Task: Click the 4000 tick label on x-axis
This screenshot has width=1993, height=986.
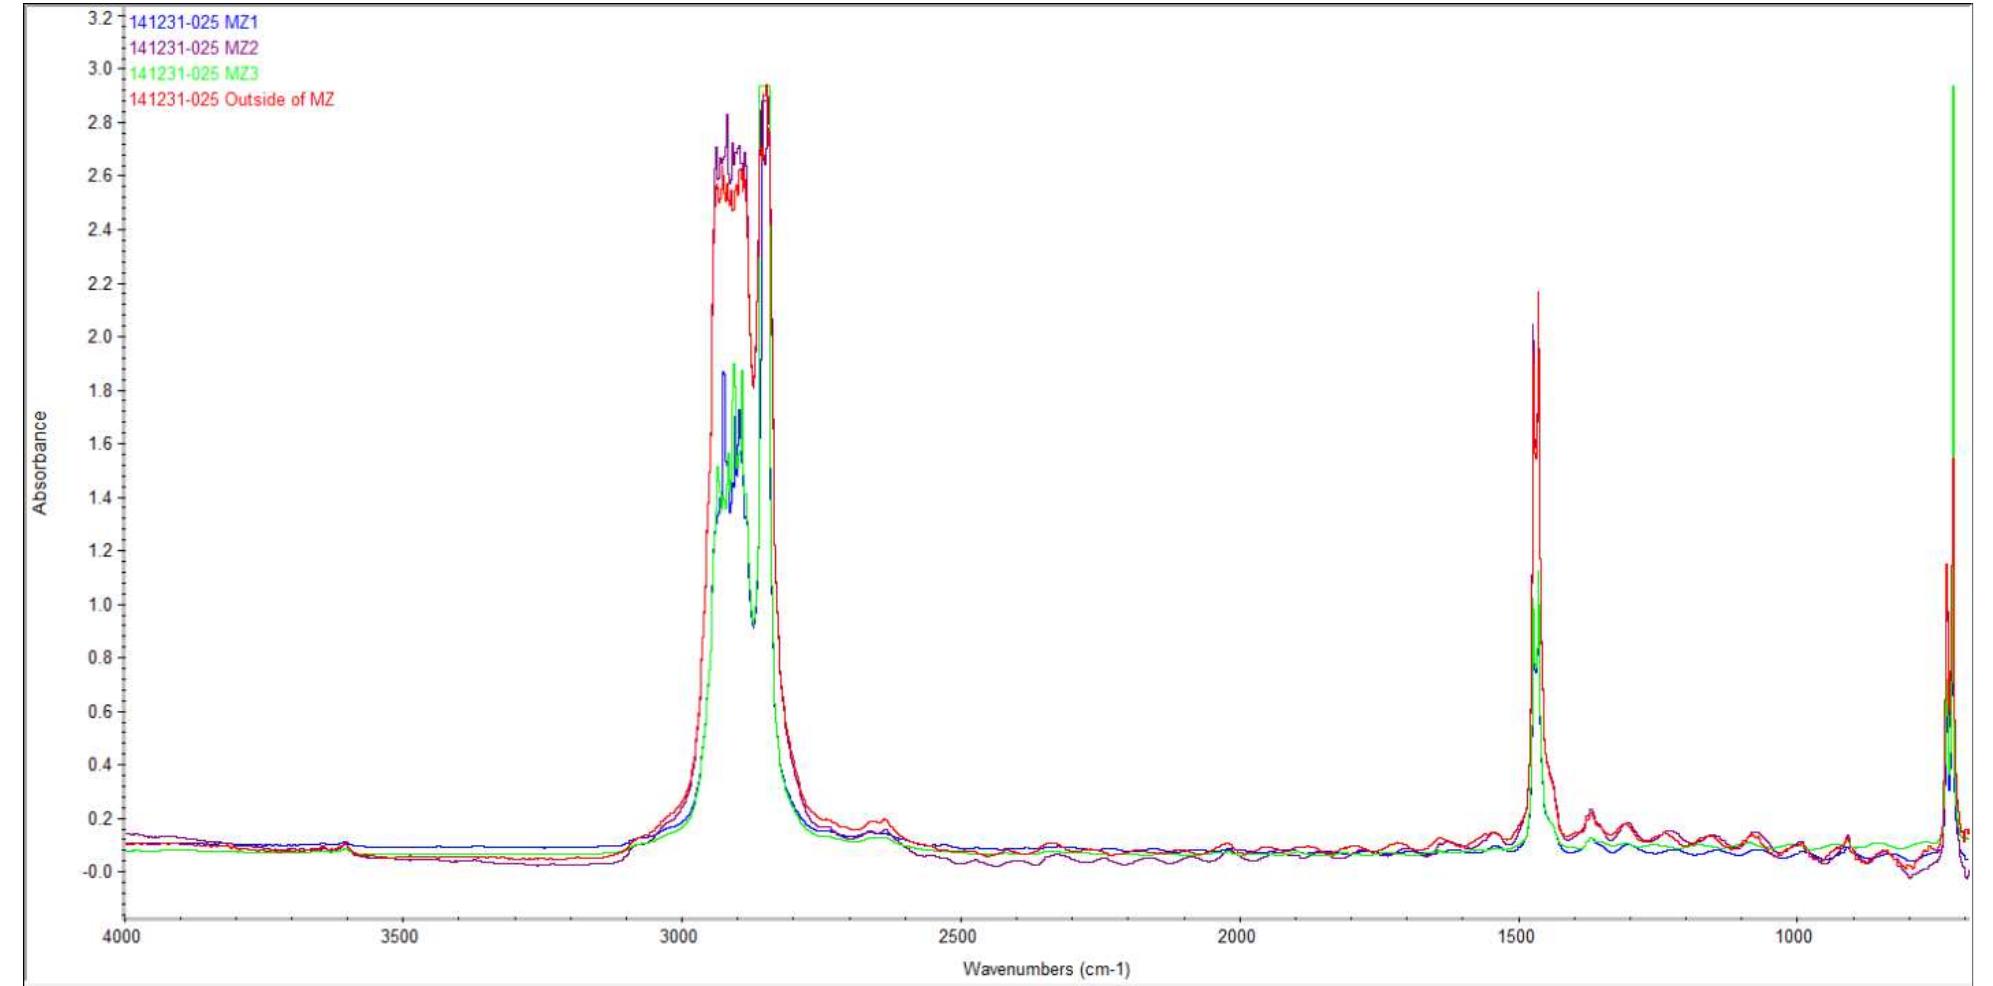Action: point(122,936)
